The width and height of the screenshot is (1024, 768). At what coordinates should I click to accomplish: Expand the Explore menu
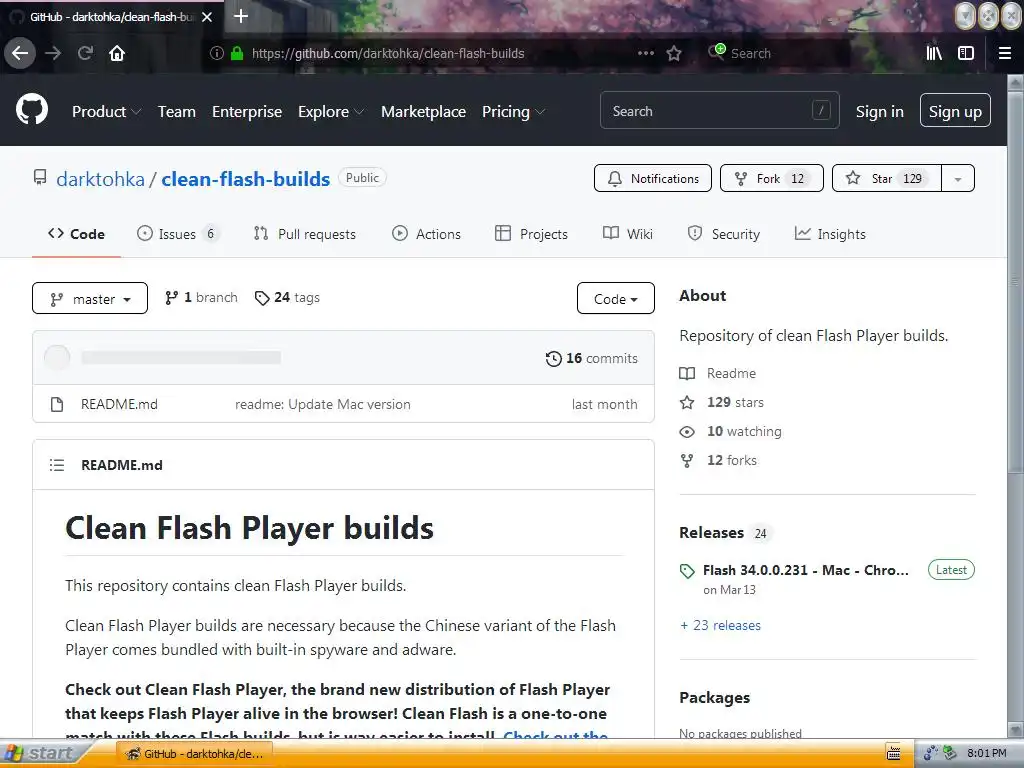click(331, 112)
